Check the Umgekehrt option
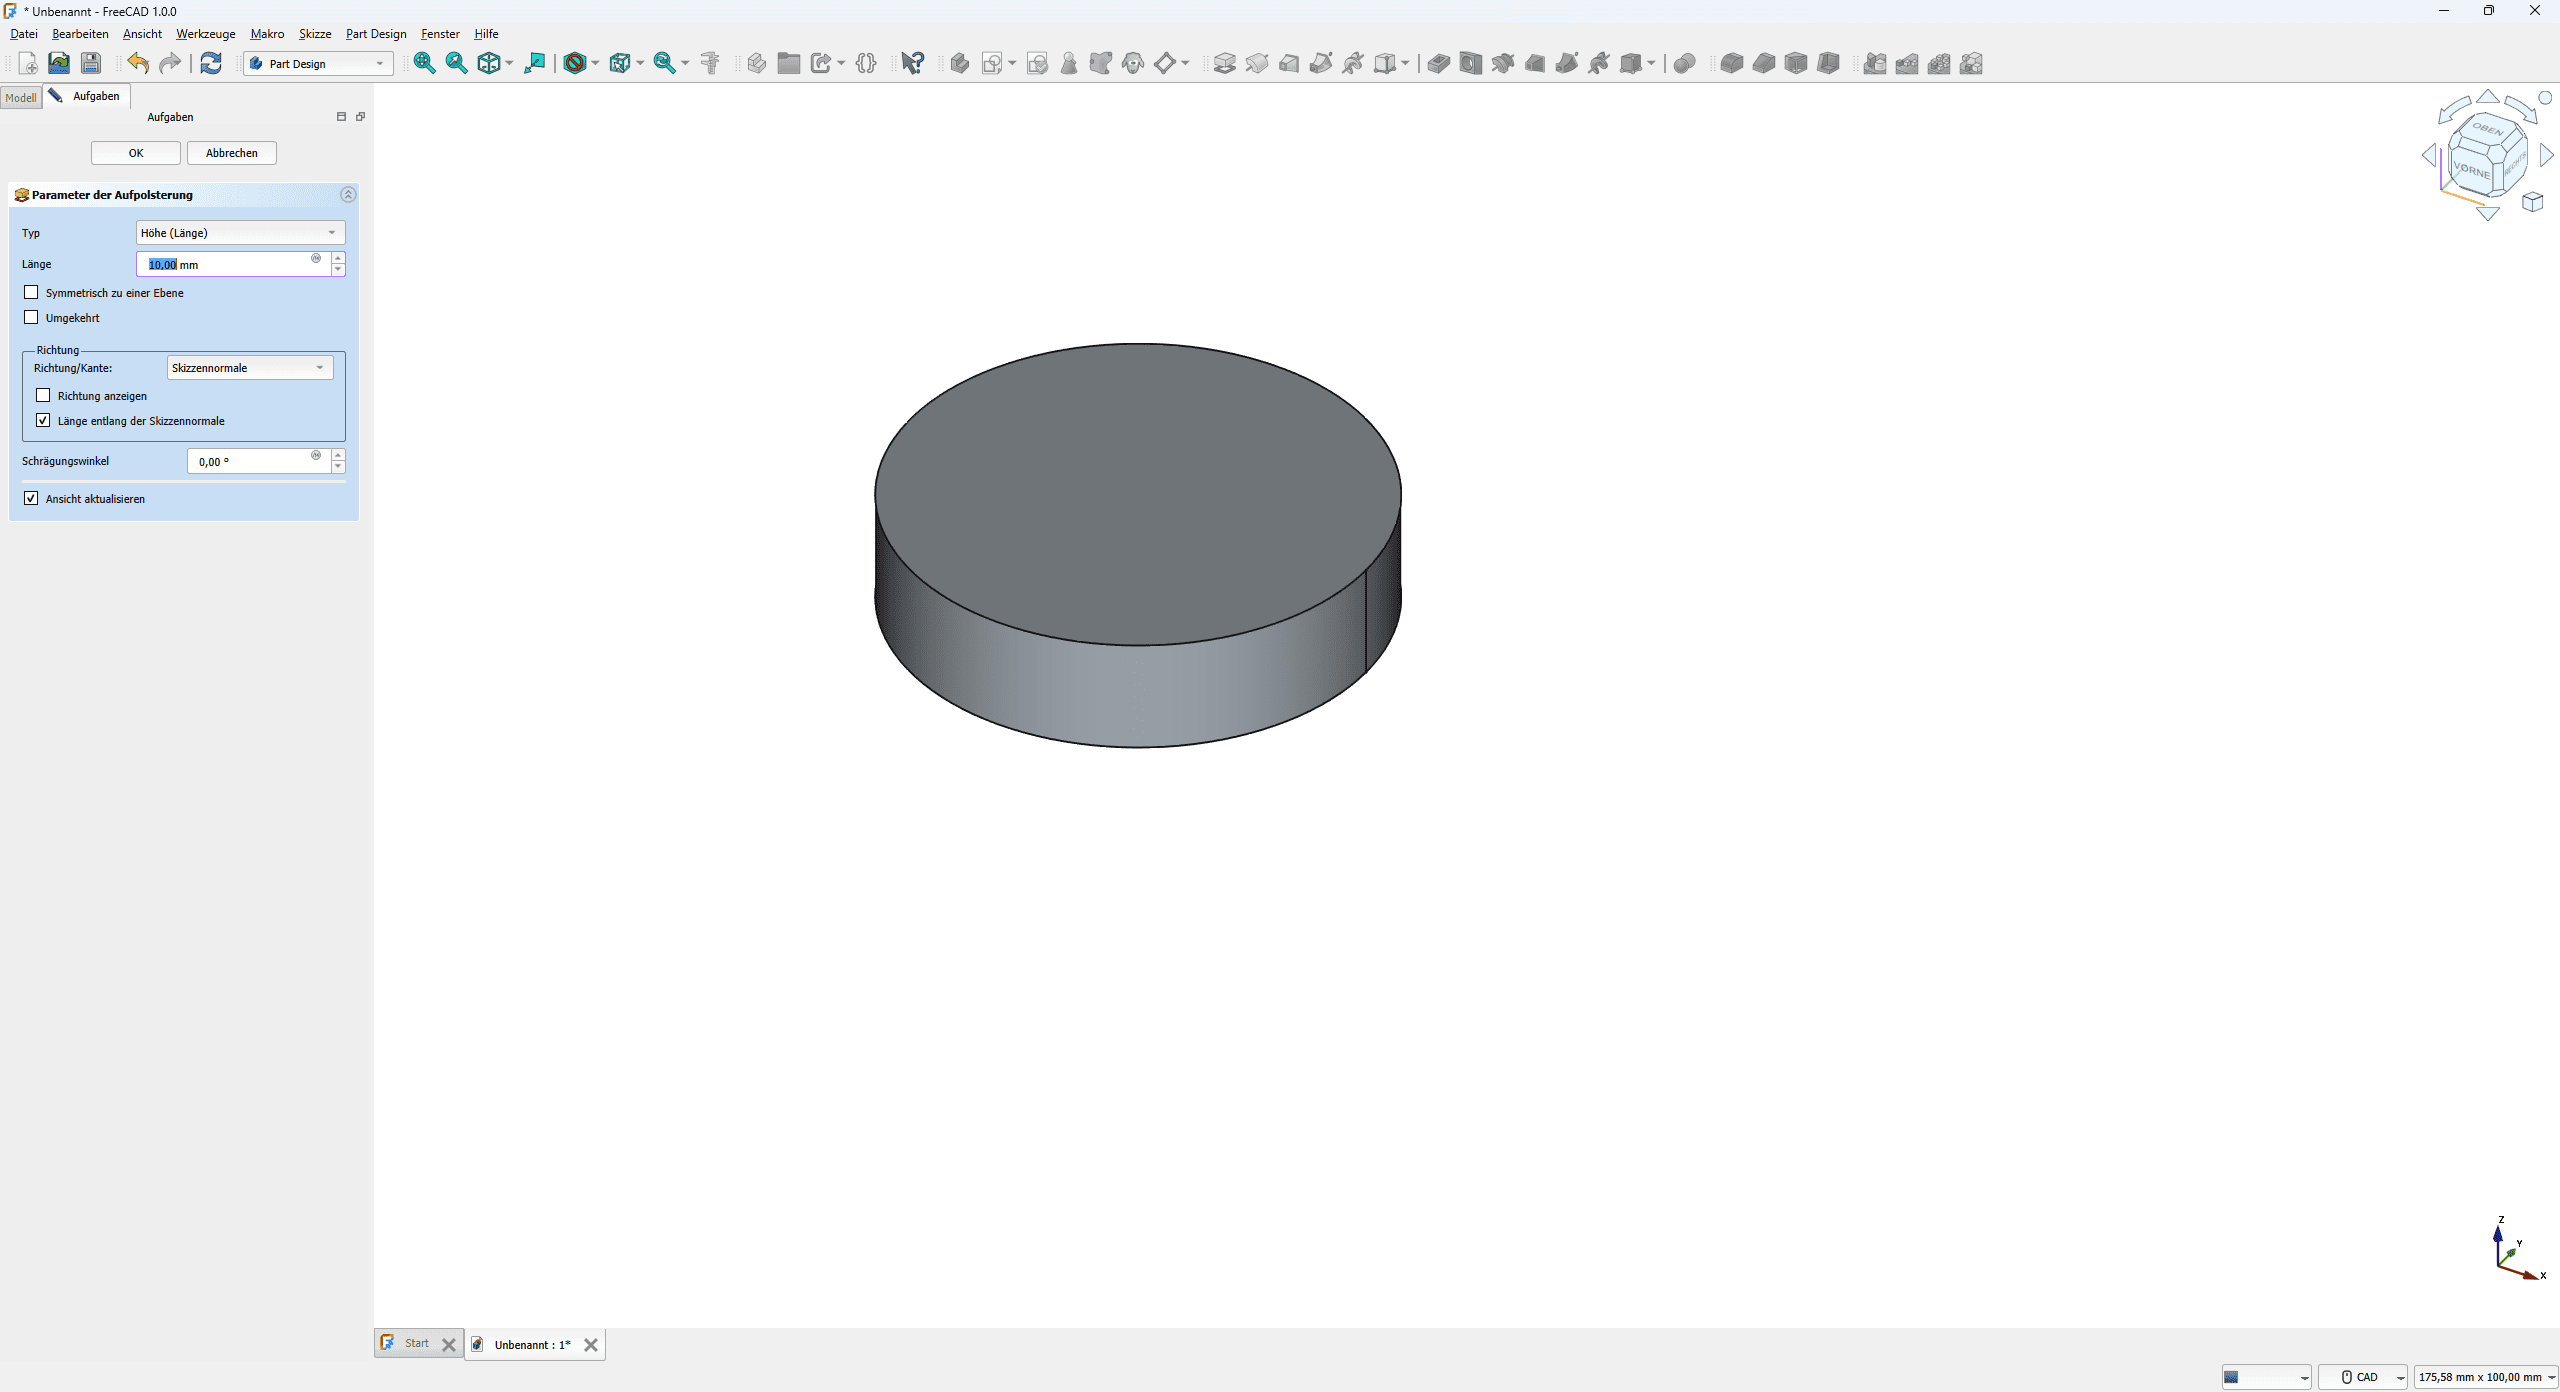This screenshot has width=2560, height=1392. (x=32, y=318)
